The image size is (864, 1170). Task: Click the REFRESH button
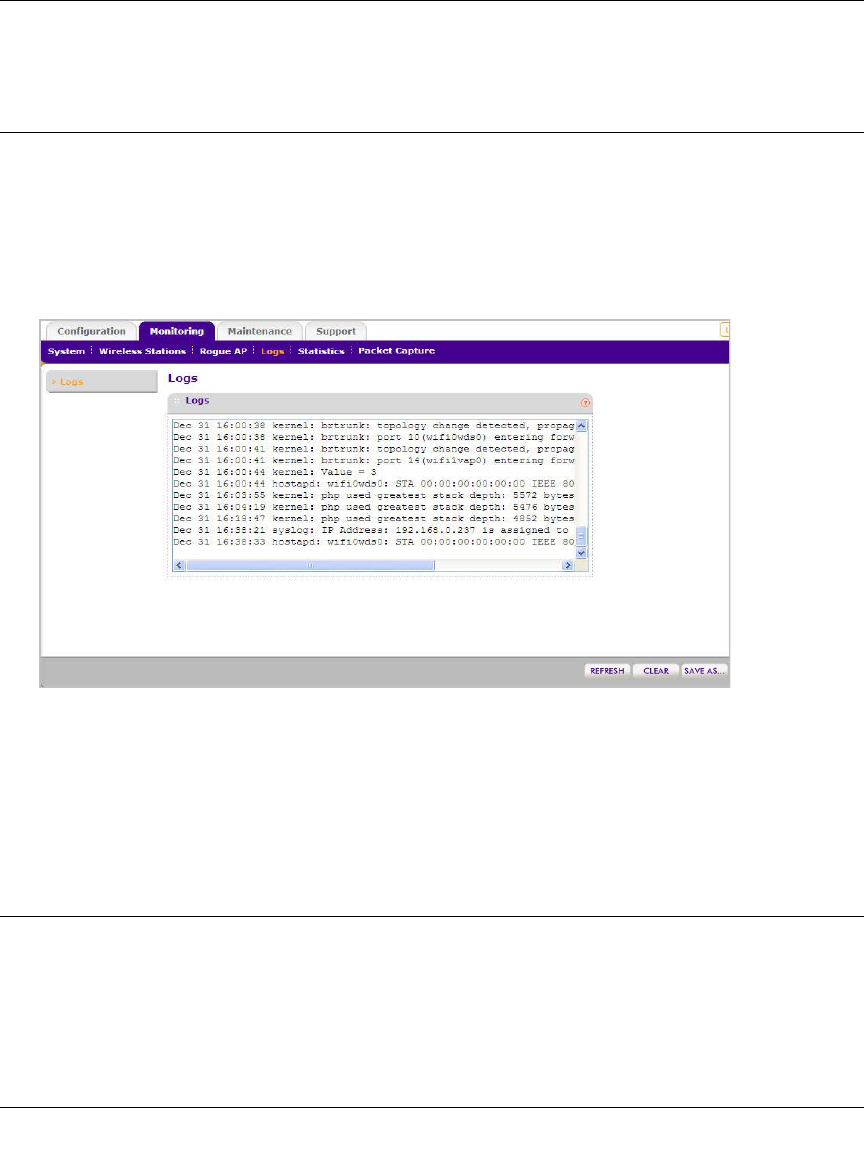click(607, 671)
